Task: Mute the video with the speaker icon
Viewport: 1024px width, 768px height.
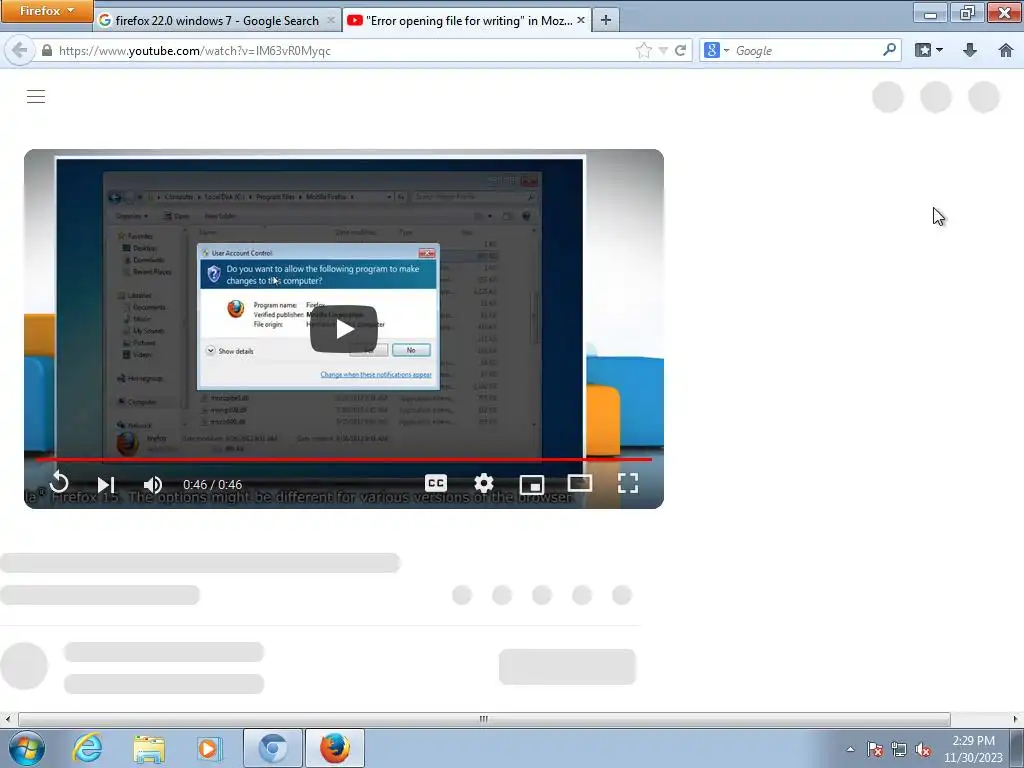Action: click(x=153, y=484)
